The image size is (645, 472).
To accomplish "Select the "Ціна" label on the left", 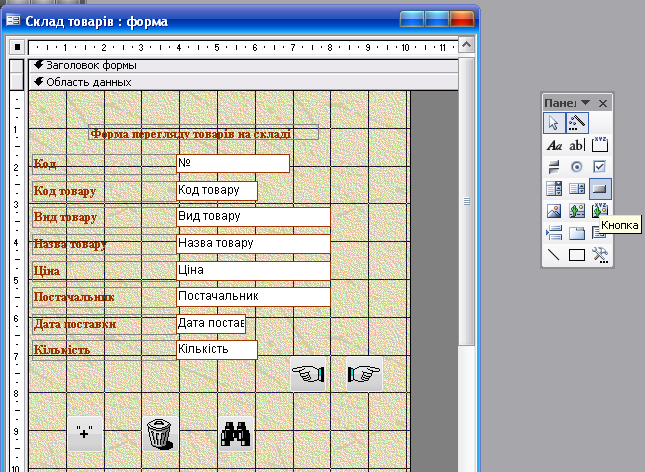I will 104,271.
